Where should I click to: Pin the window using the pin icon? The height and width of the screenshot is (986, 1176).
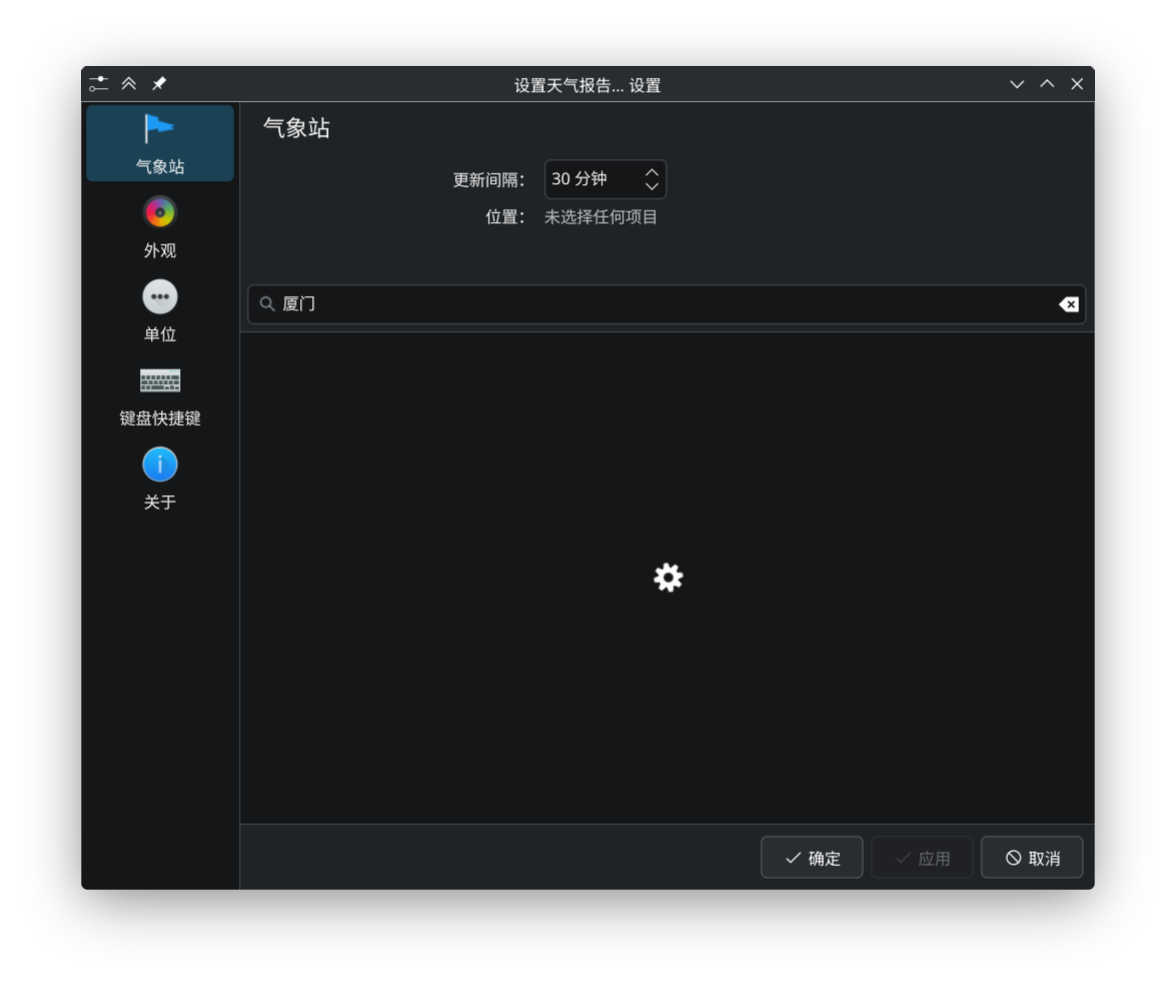[x=159, y=84]
